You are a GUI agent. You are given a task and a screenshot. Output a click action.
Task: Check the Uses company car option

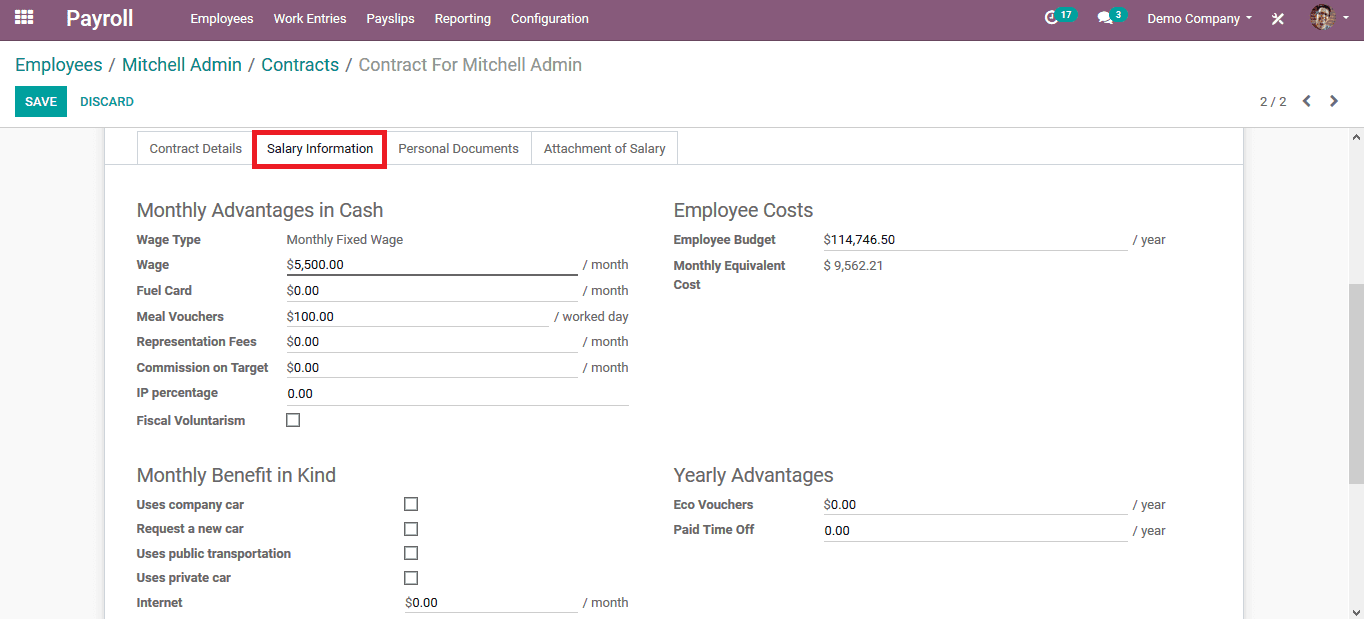[x=410, y=504]
